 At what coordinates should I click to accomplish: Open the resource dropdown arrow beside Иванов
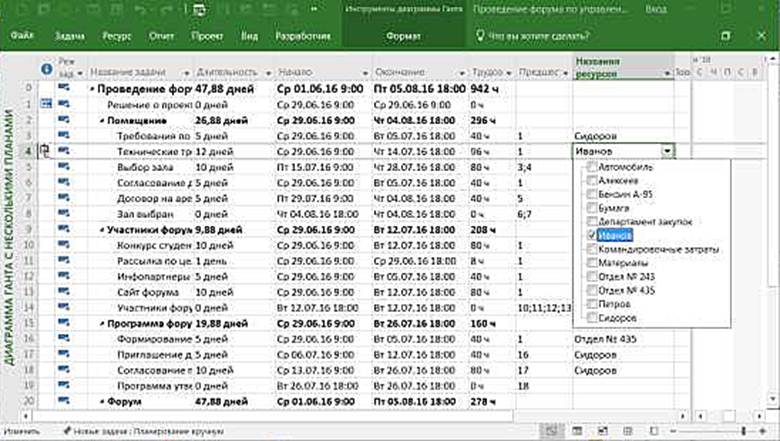click(667, 151)
